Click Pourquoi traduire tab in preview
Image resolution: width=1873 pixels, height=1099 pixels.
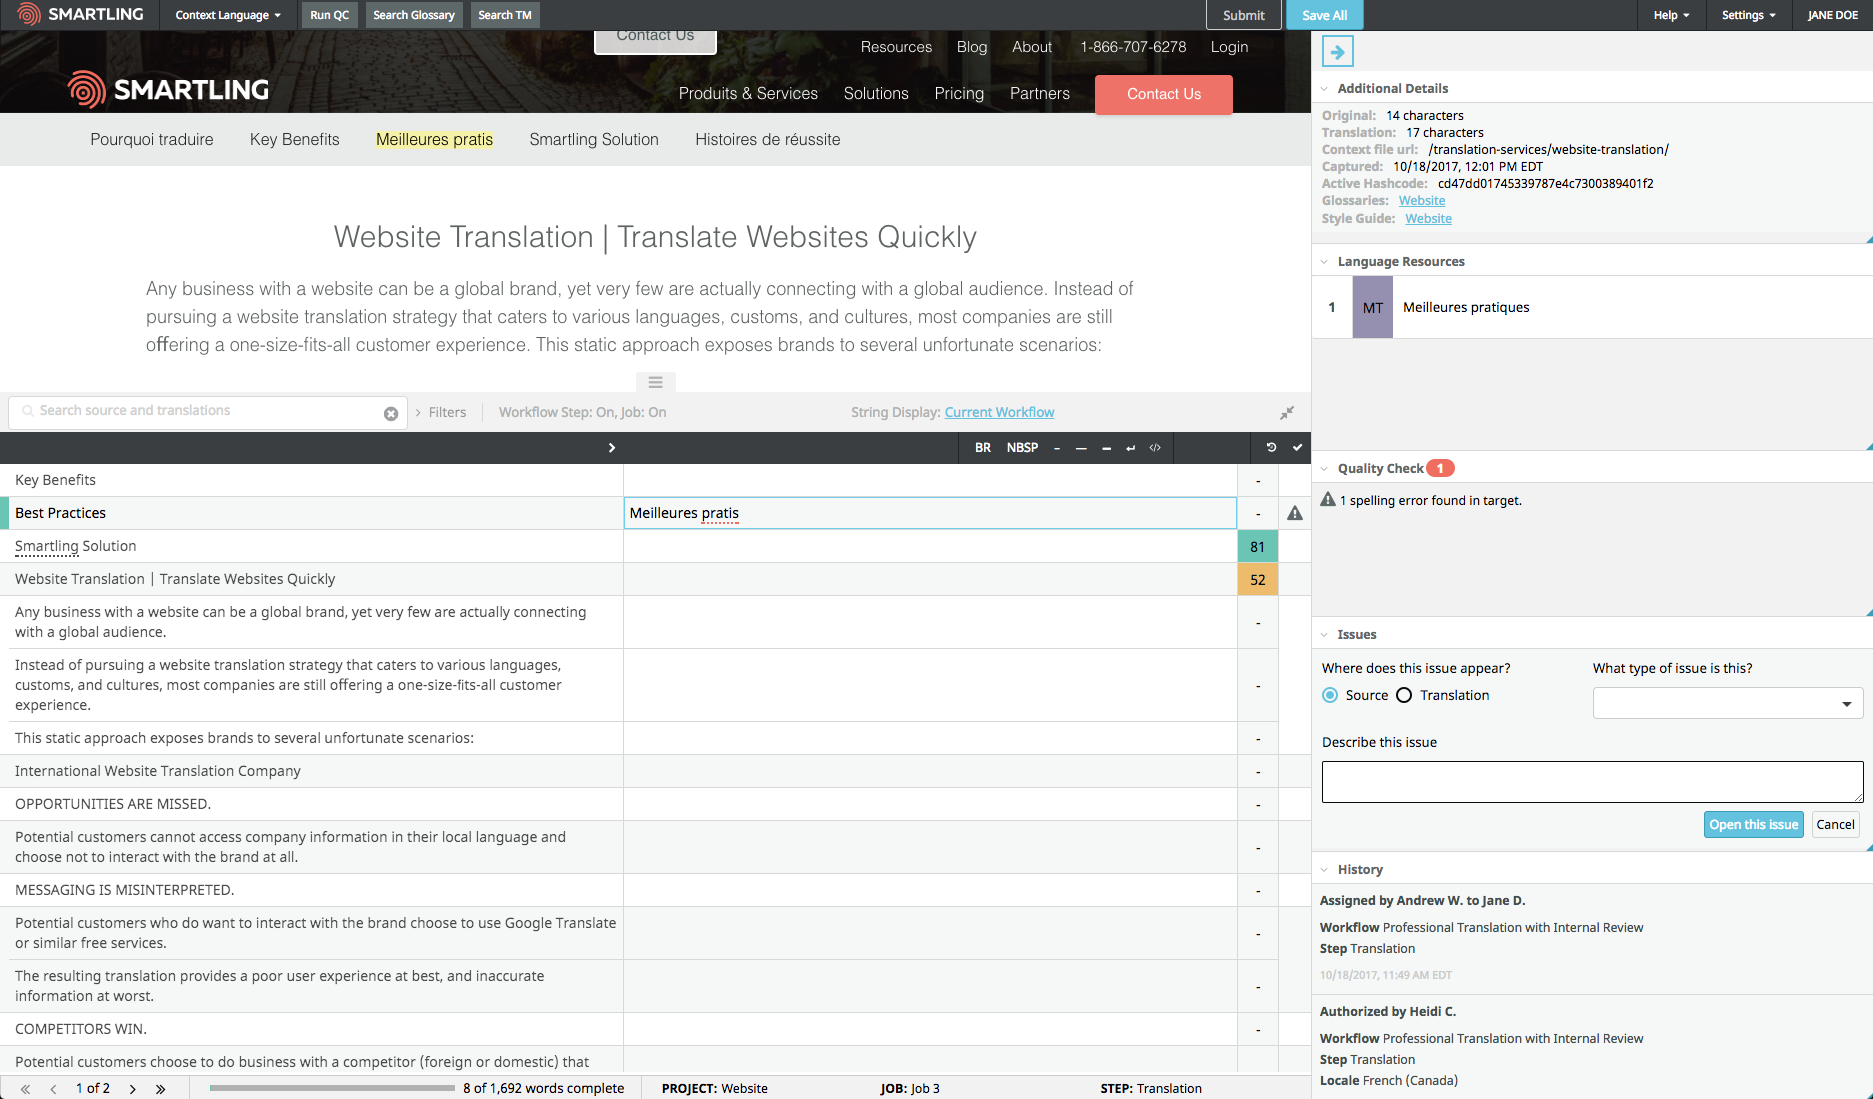click(x=152, y=139)
